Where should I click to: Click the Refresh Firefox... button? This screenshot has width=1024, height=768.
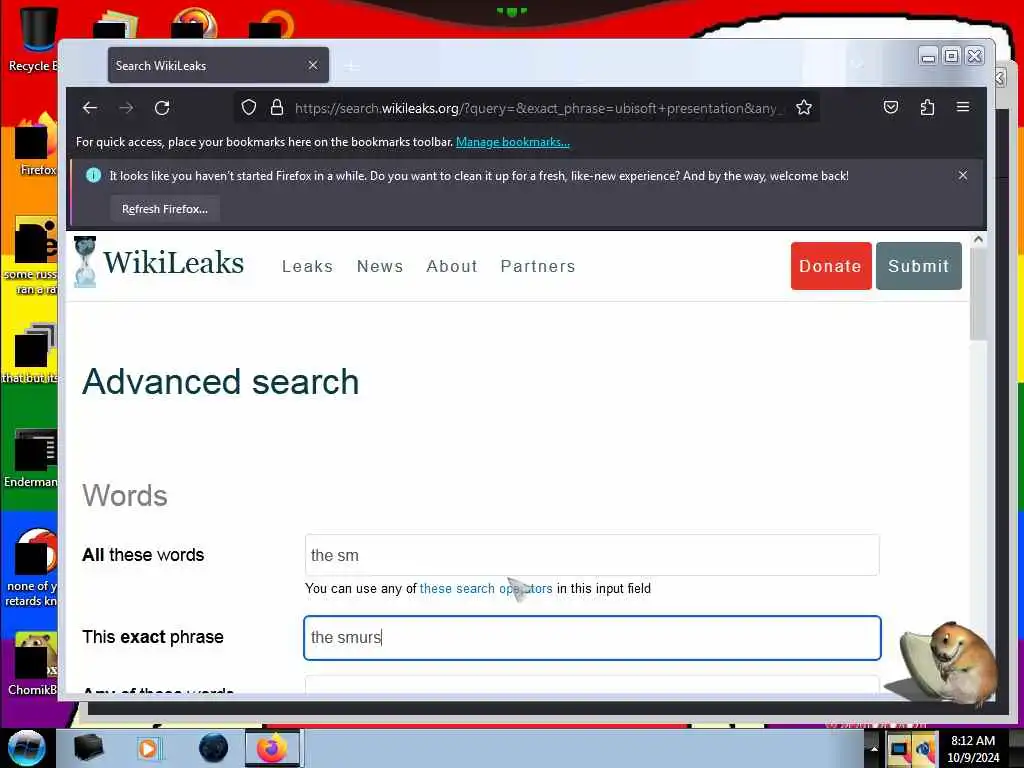(165, 209)
